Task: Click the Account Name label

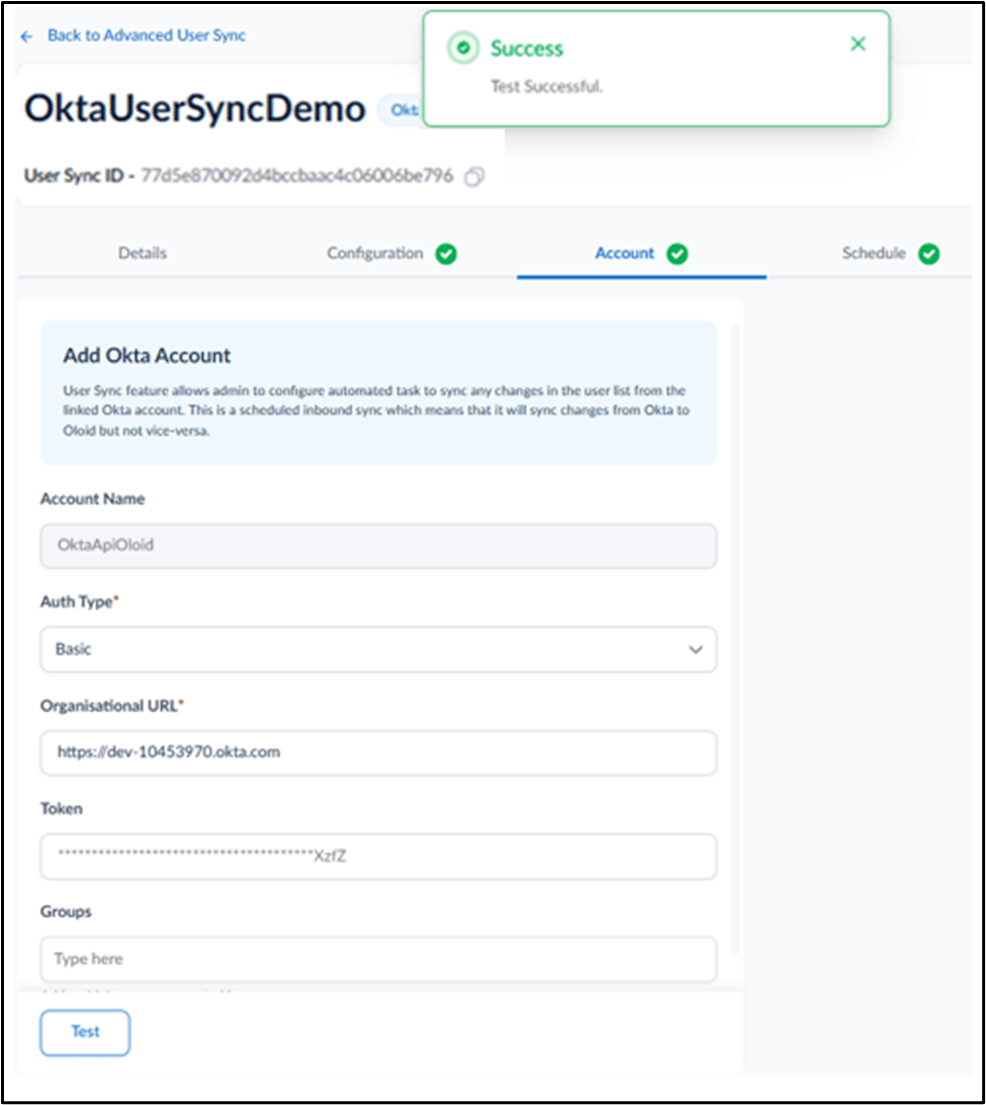Action: coord(92,499)
